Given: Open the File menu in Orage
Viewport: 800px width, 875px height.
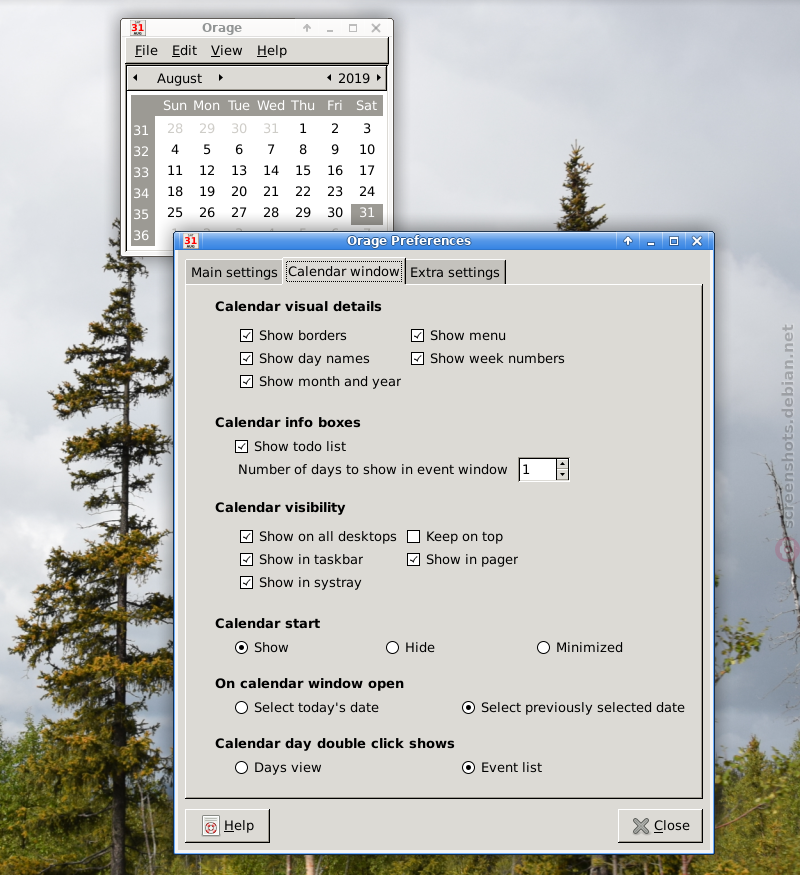Looking at the screenshot, I should tap(146, 51).
